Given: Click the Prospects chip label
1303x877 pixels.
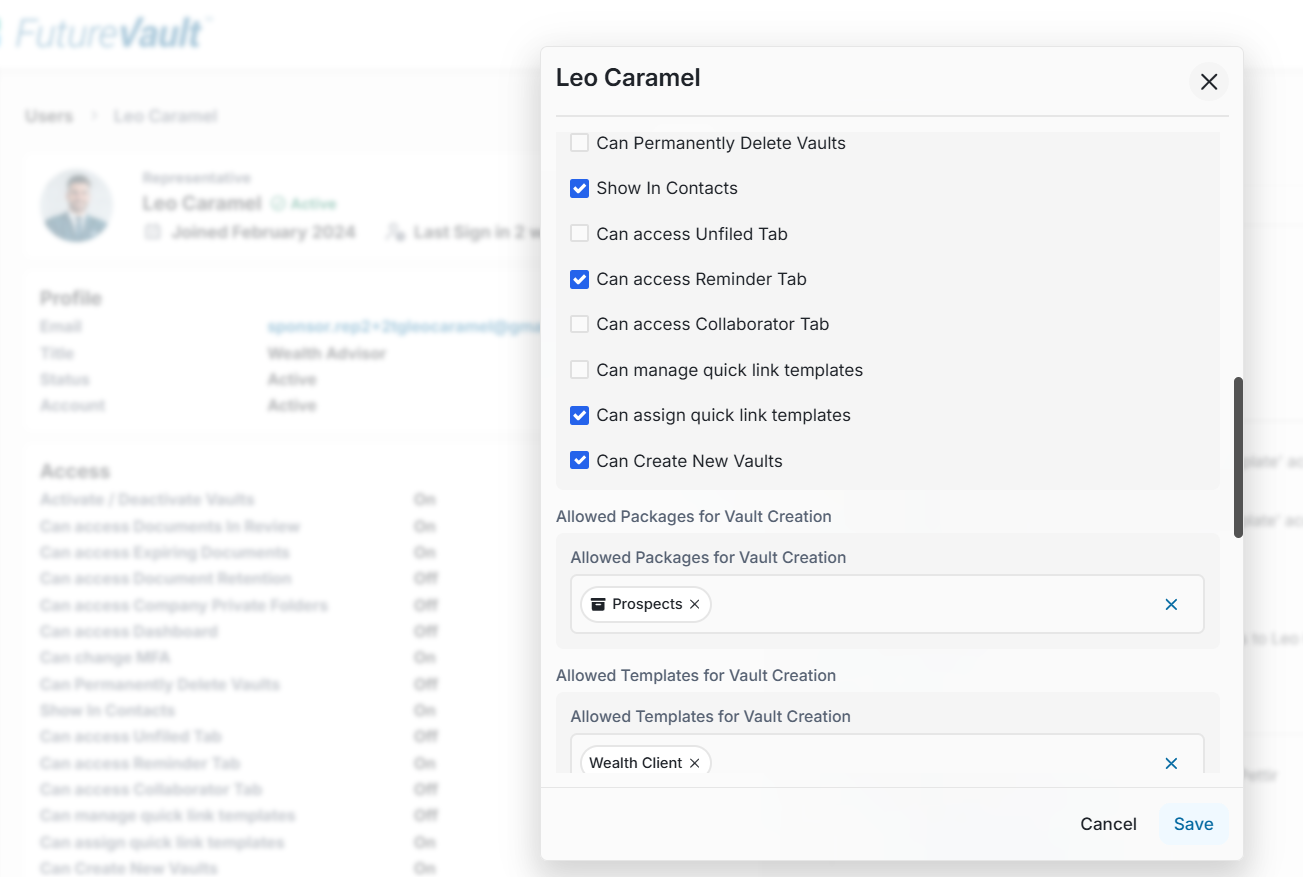Looking at the screenshot, I should click(647, 604).
